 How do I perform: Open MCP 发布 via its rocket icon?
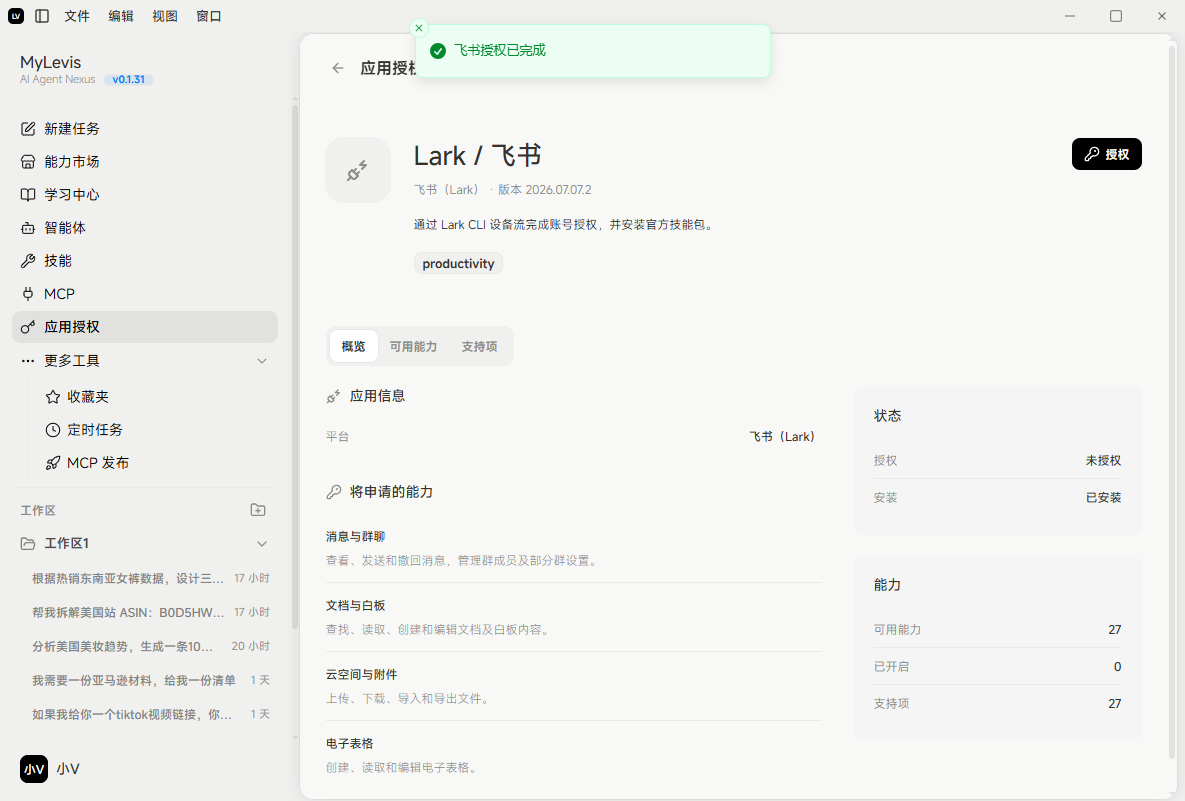[53, 463]
